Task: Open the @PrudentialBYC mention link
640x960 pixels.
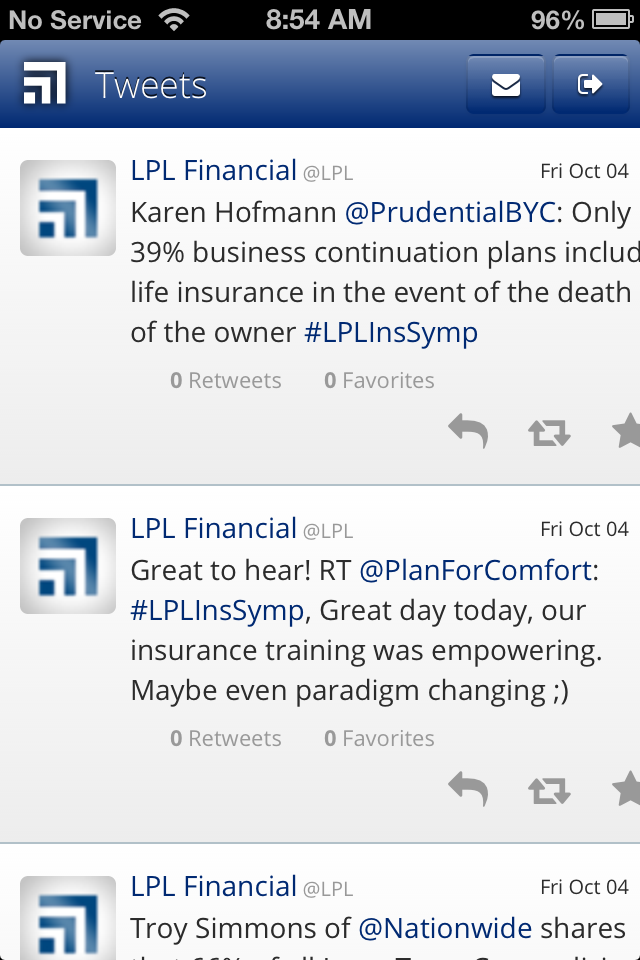Action: point(449,213)
